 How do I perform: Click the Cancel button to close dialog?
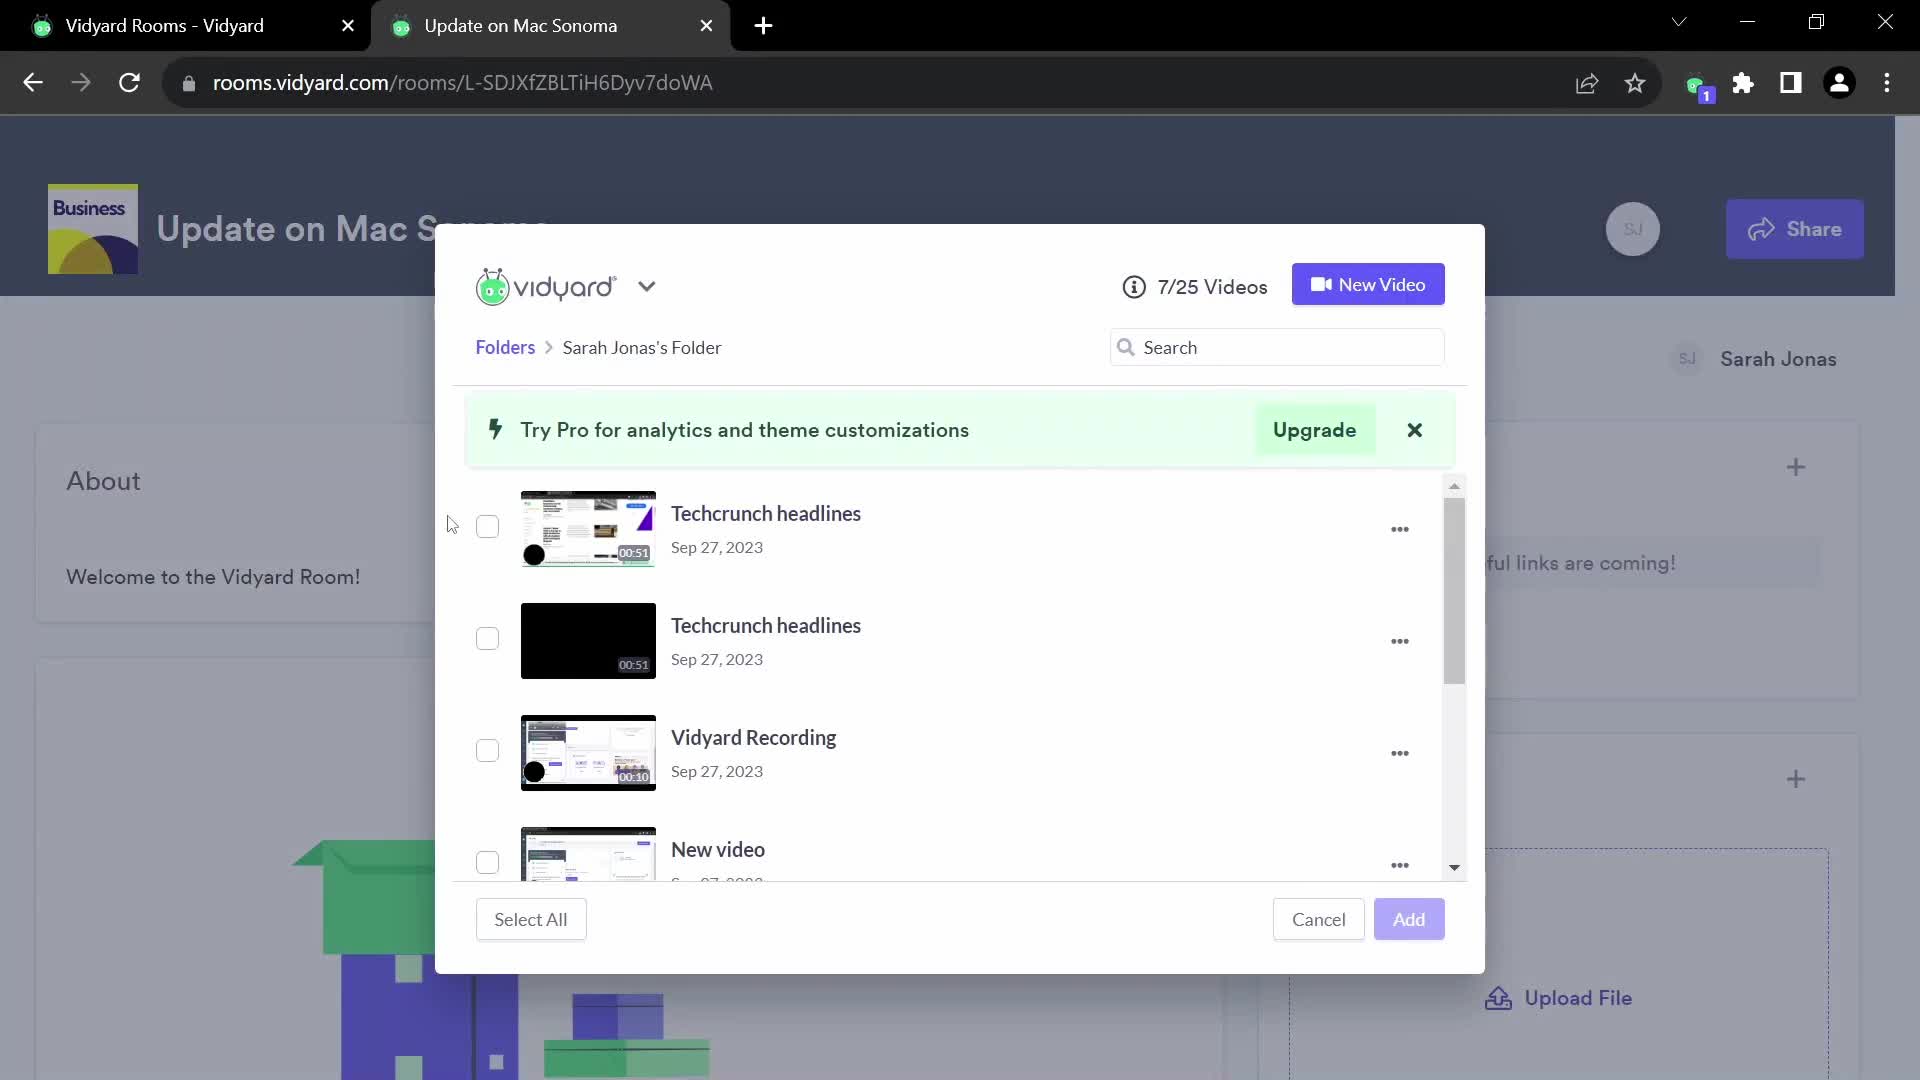1319,919
